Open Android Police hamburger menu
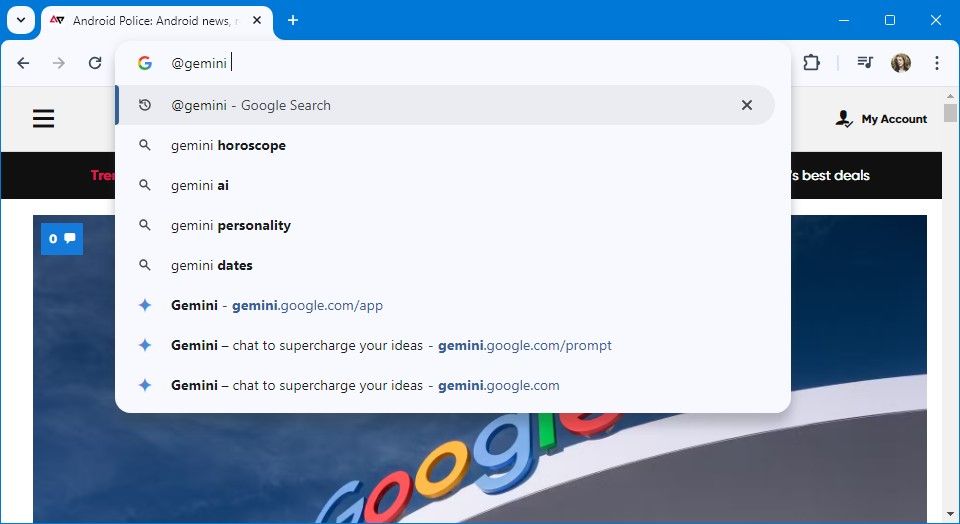The height and width of the screenshot is (524, 960). [43, 119]
